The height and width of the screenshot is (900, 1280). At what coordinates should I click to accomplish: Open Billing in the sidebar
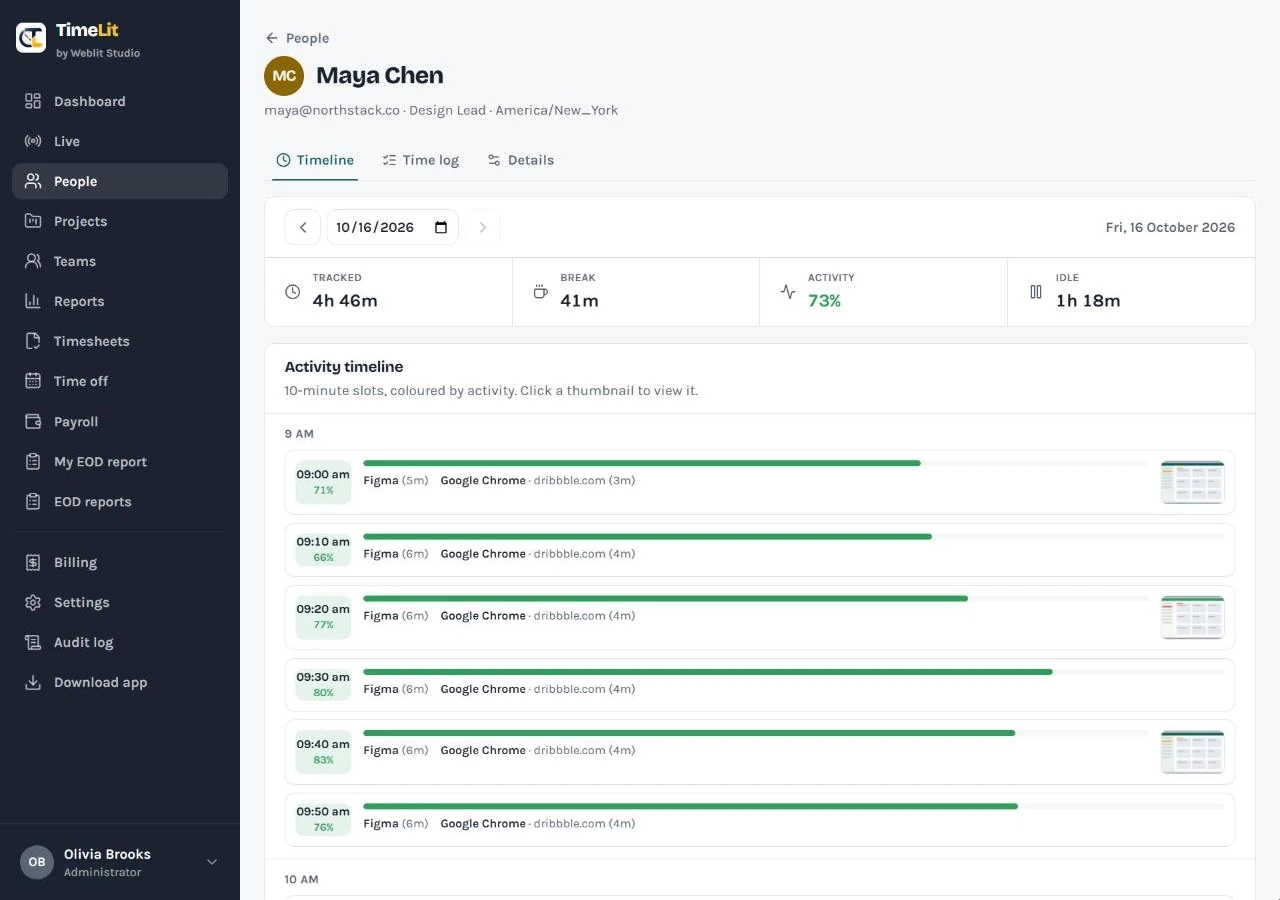pos(120,562)
